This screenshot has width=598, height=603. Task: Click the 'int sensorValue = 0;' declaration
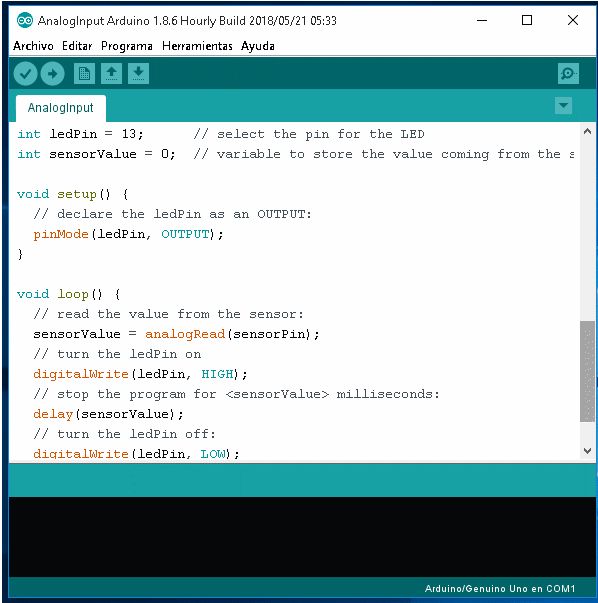click(x=96, y=154)
